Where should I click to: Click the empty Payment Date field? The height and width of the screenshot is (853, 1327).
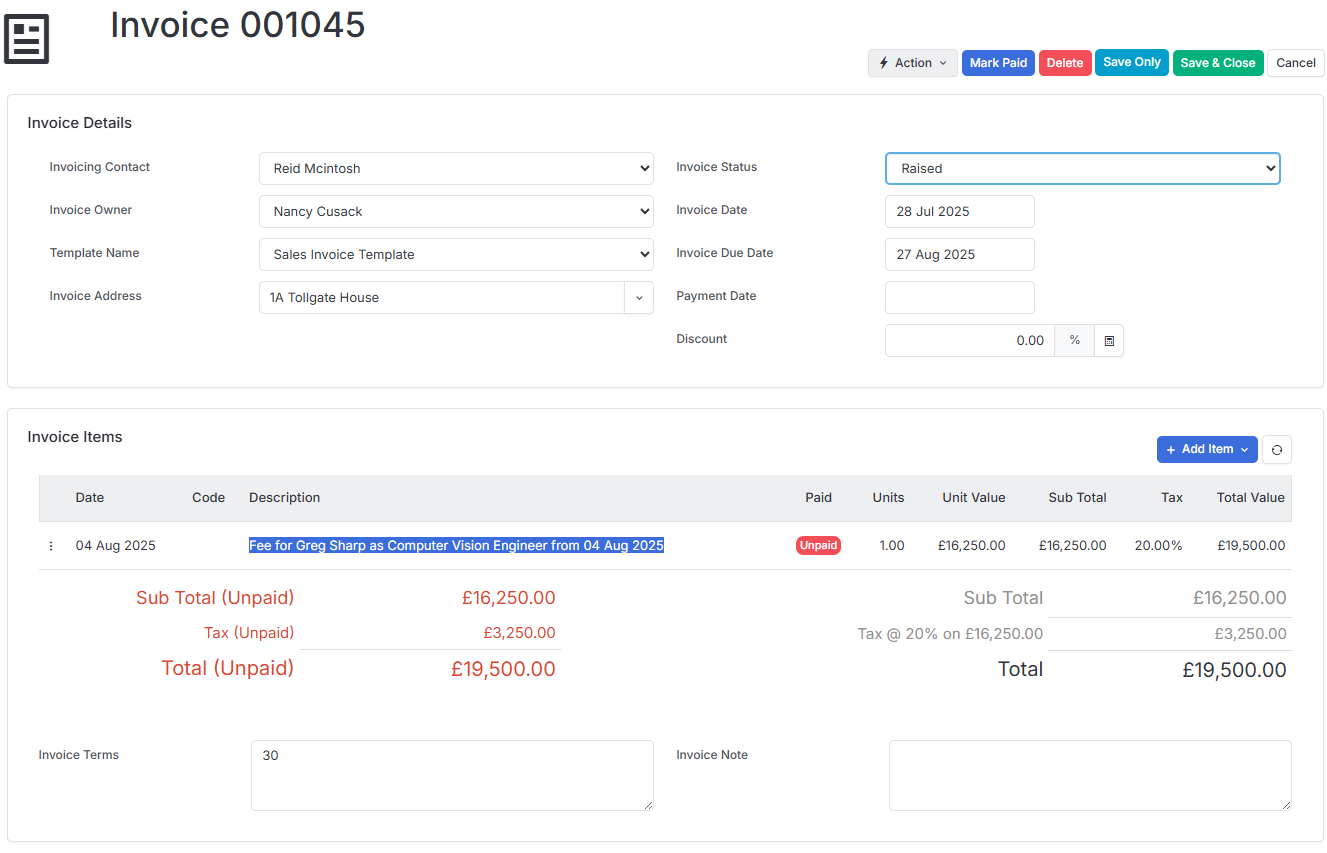pyautogui.click(x=960, y=298)
